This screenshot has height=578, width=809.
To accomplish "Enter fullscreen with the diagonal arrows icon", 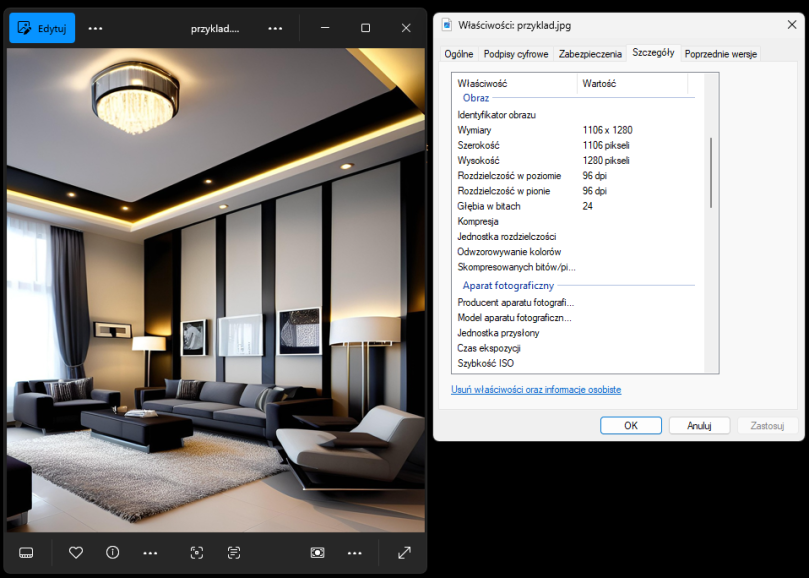I will (404, 552).
